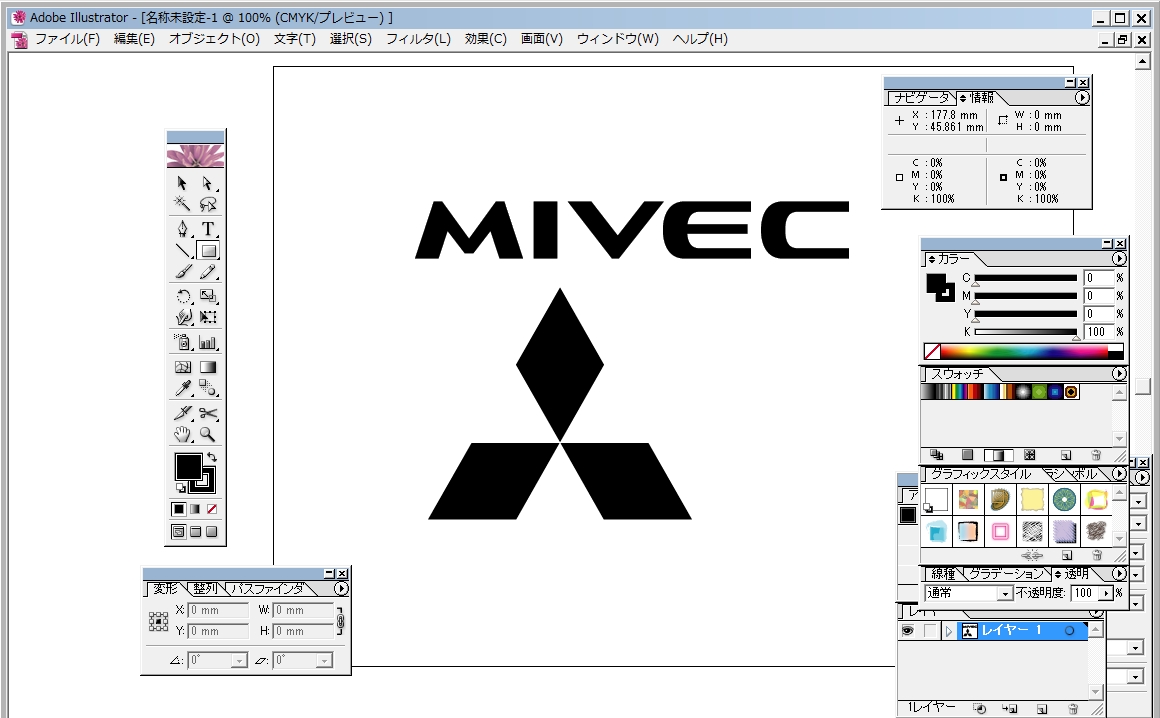Image resolution: width=1160 pixels, height=718 pixels.
Task: Click the Hand tool
Action: click(183, 434)
